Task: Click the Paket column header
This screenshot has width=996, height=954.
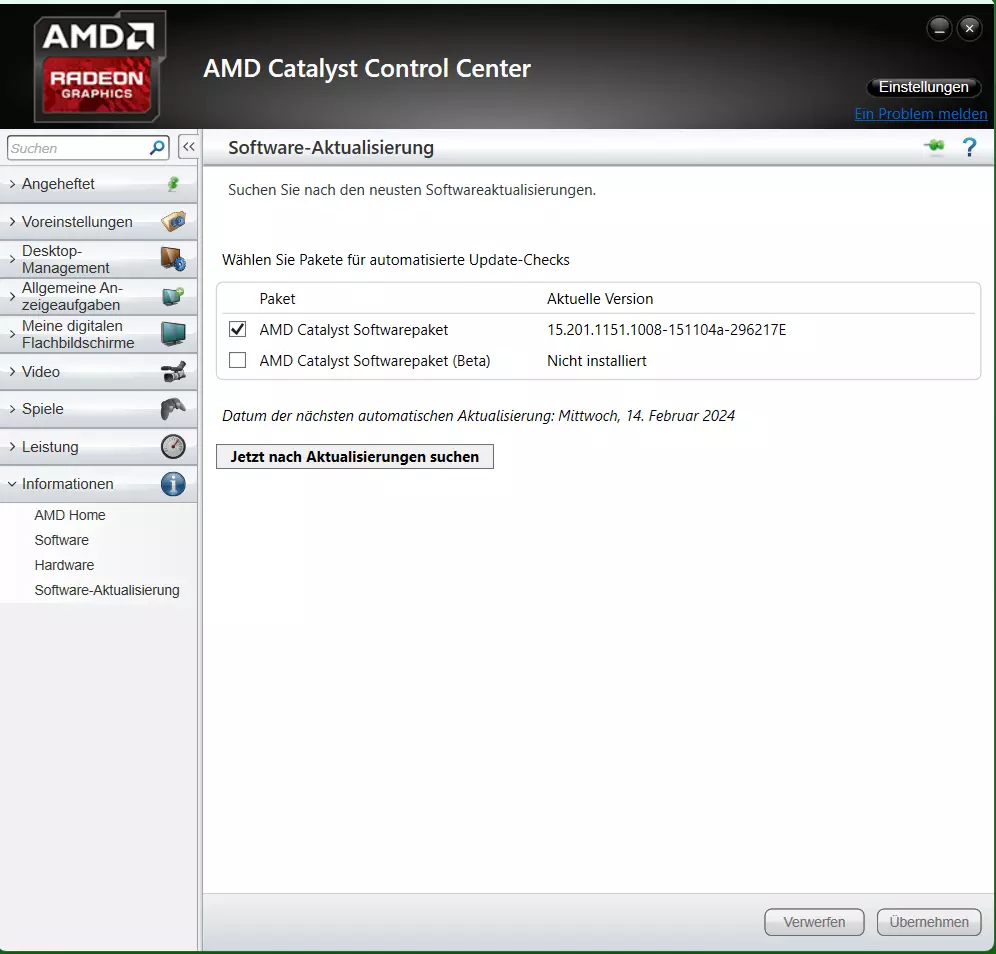Action: (x=278, y=299)
